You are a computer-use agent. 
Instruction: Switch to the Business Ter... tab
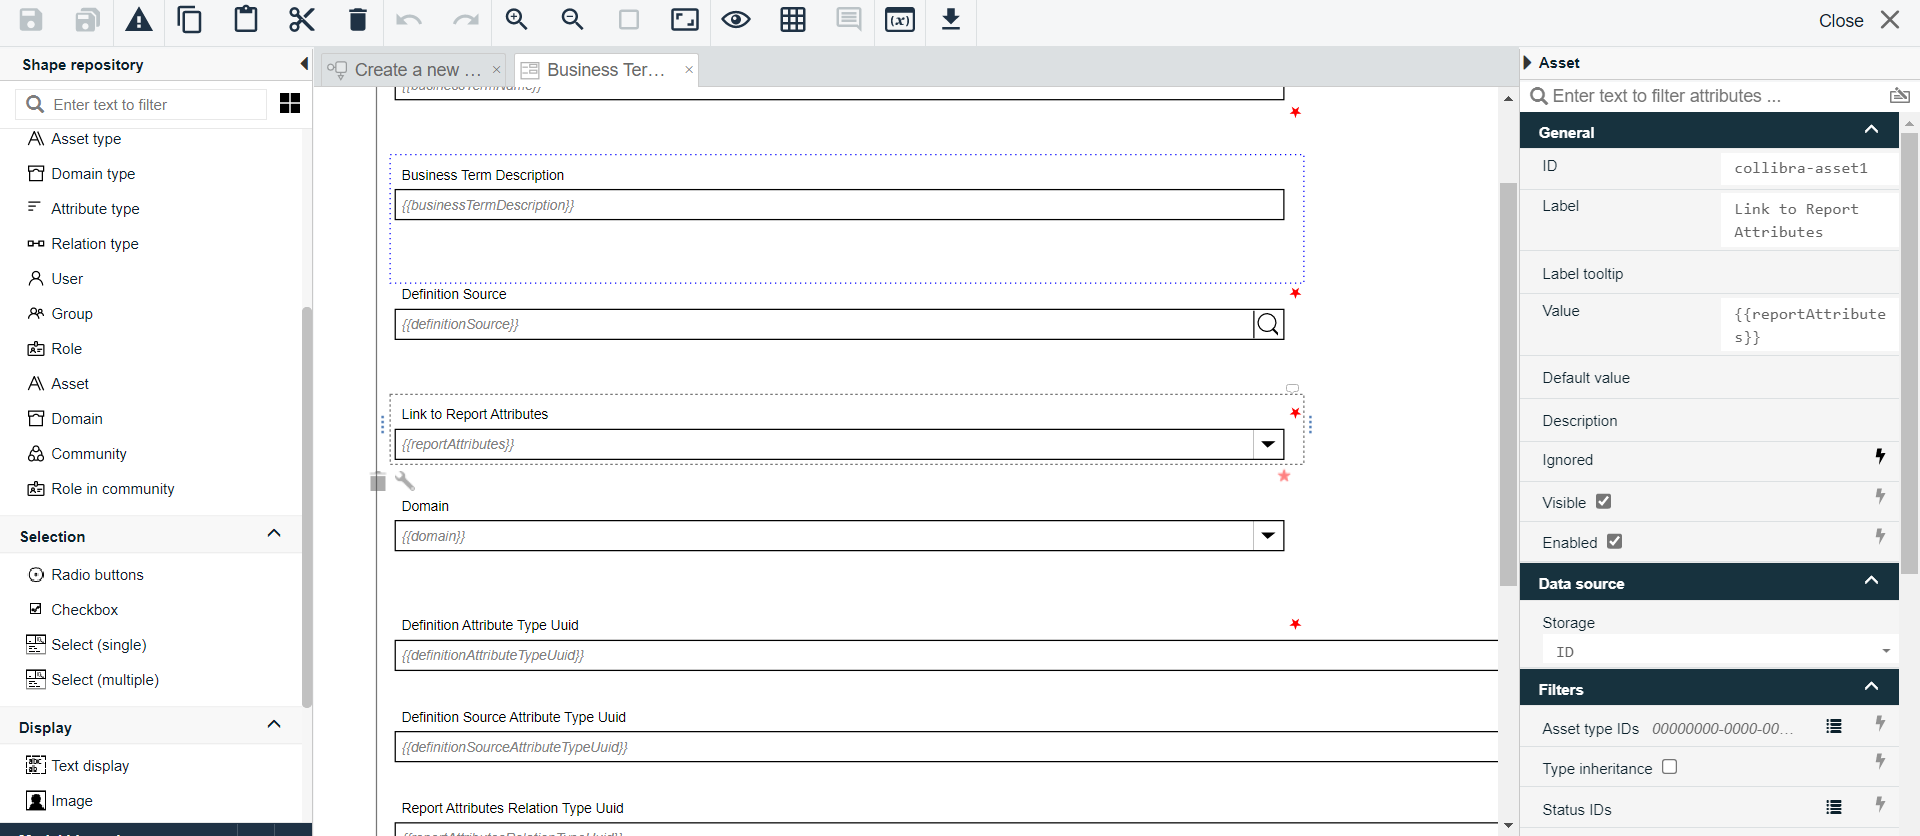tap(605, 70)
